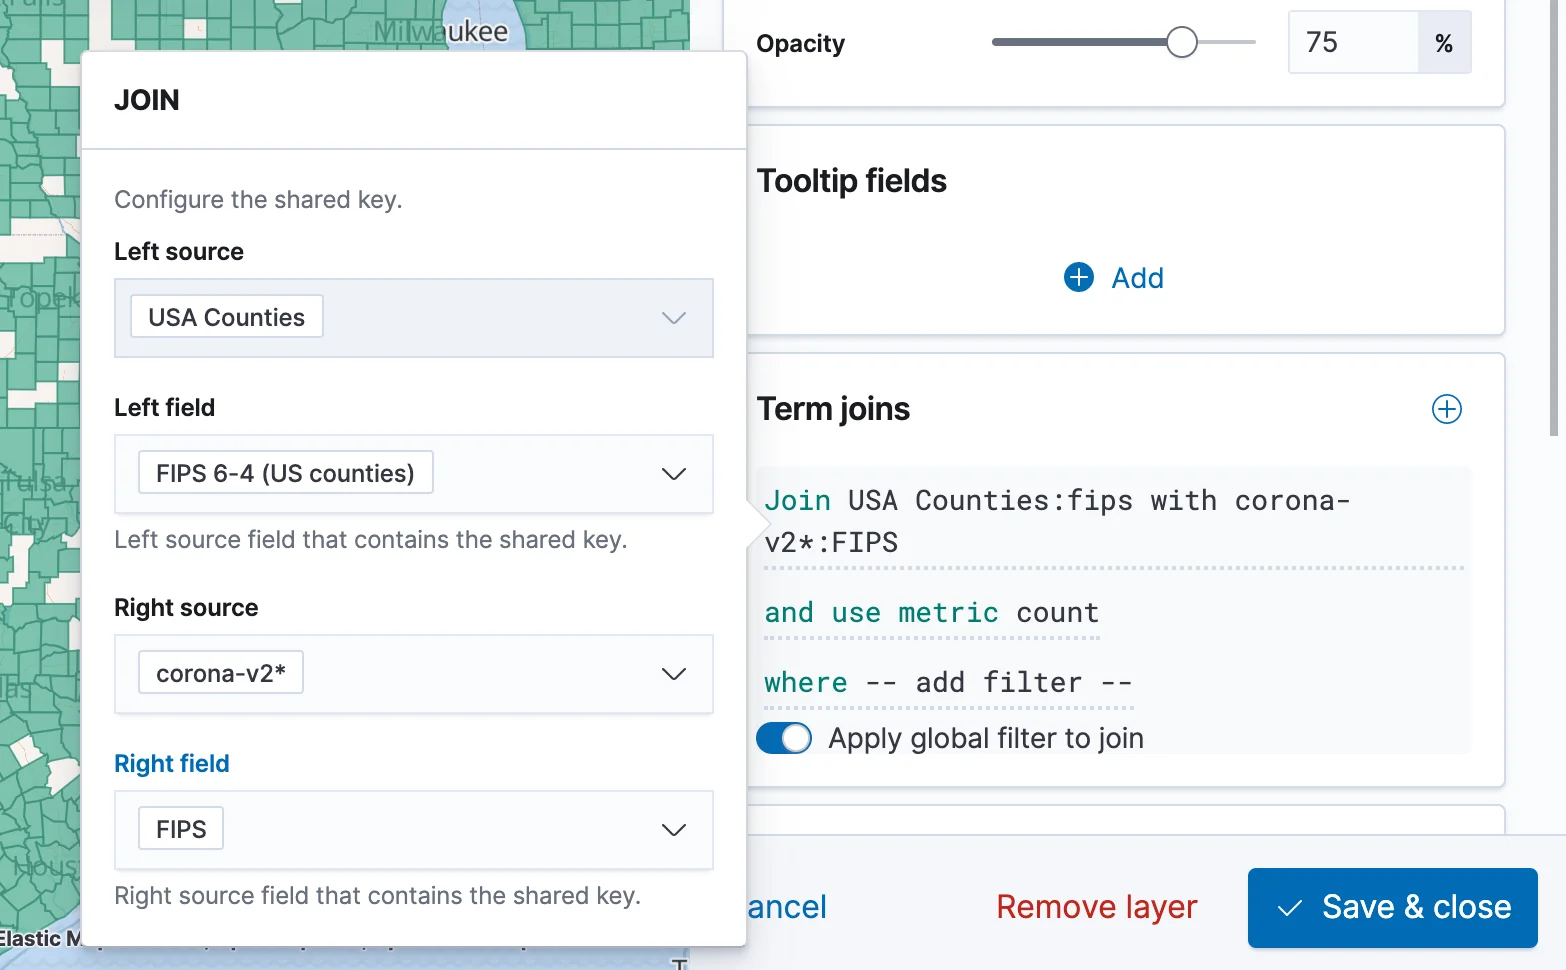Click Save & close button
This screenshot has width=1566, height=970.
[x=1392, y=908]
